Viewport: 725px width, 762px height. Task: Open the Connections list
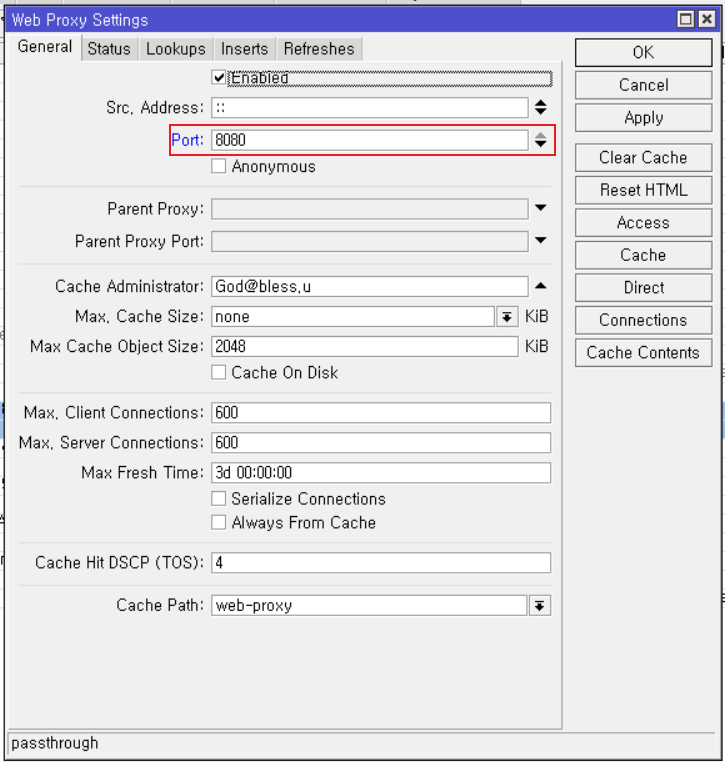tap(643, 320)
